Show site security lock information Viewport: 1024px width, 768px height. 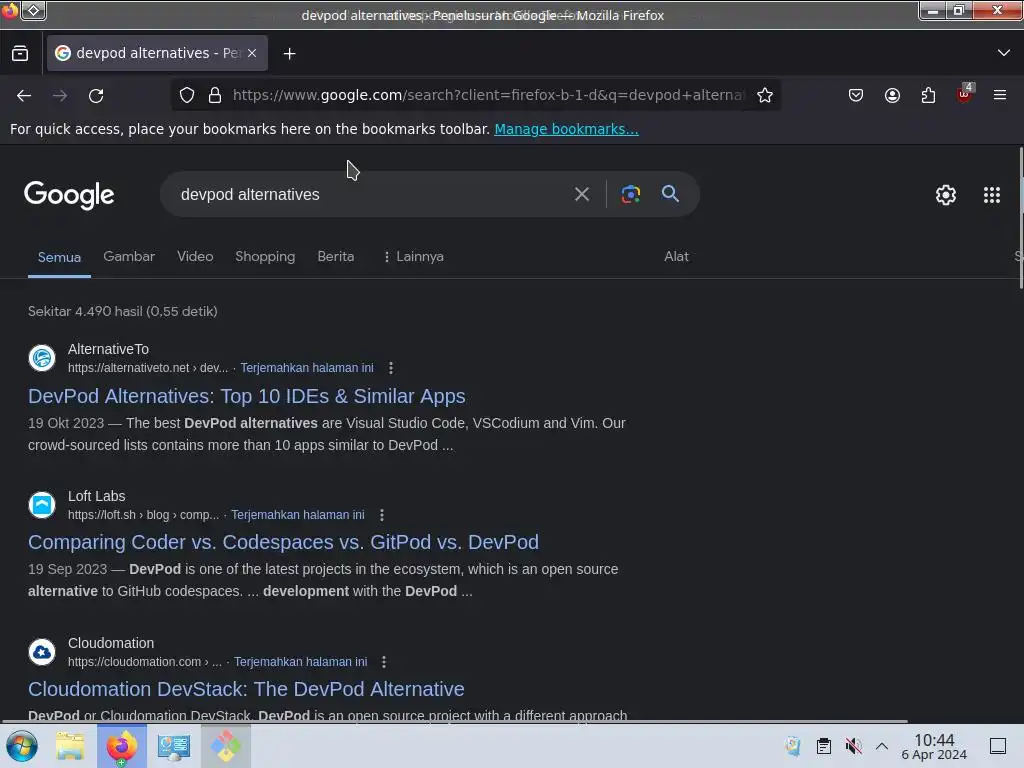point(215,95)
